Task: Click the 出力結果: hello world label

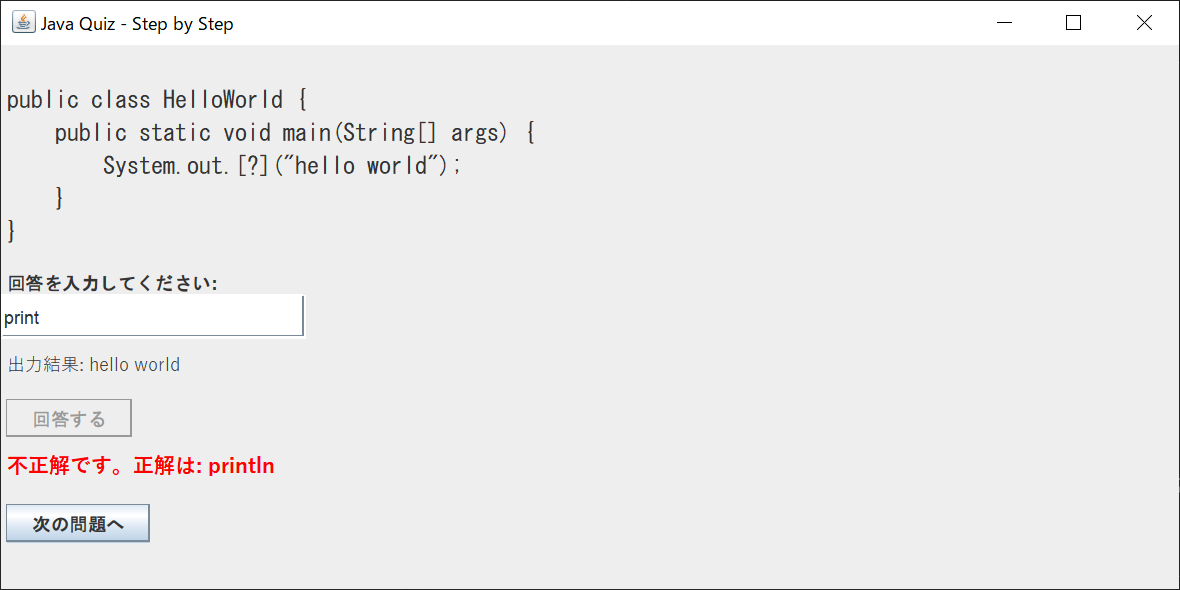Action: point(94,365)
